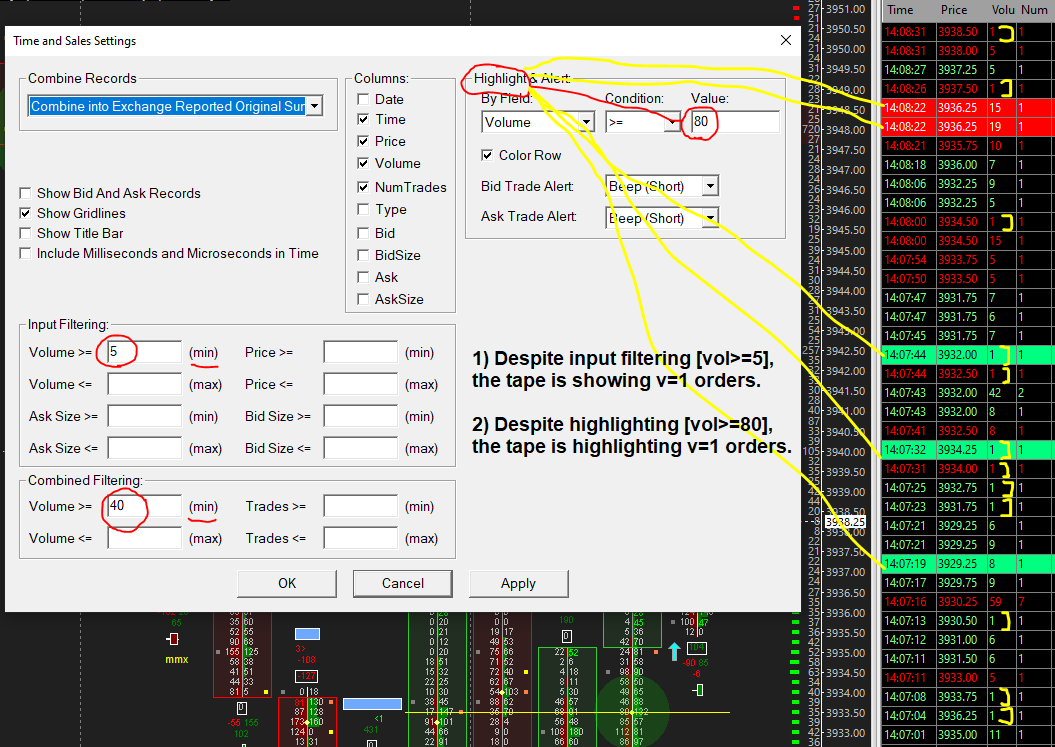Toggle the Volume column checkbox

363,164
